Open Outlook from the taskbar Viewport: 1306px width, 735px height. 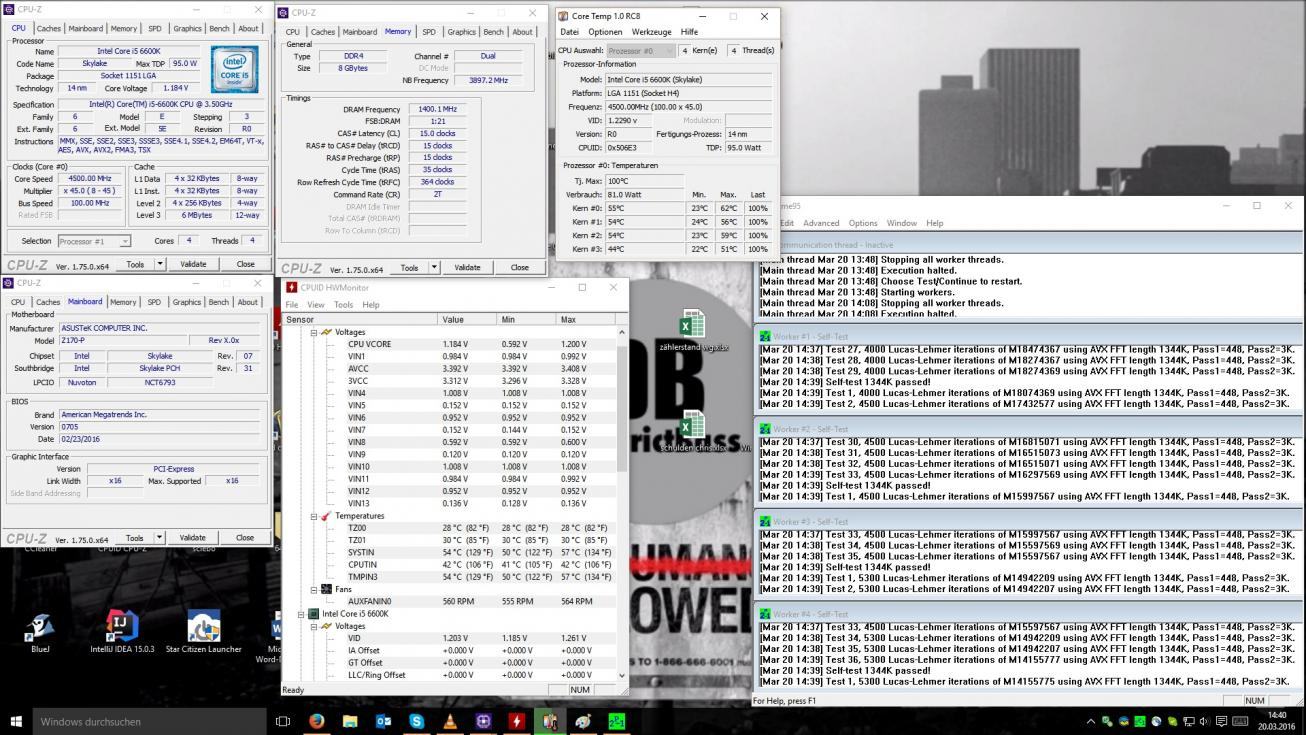pyautogui.click(x=383, y=721)
